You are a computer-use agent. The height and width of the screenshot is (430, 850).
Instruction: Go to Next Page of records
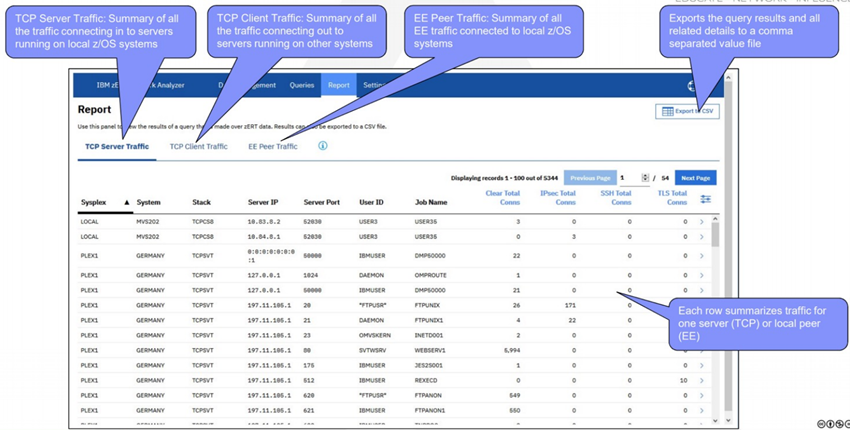696,178
